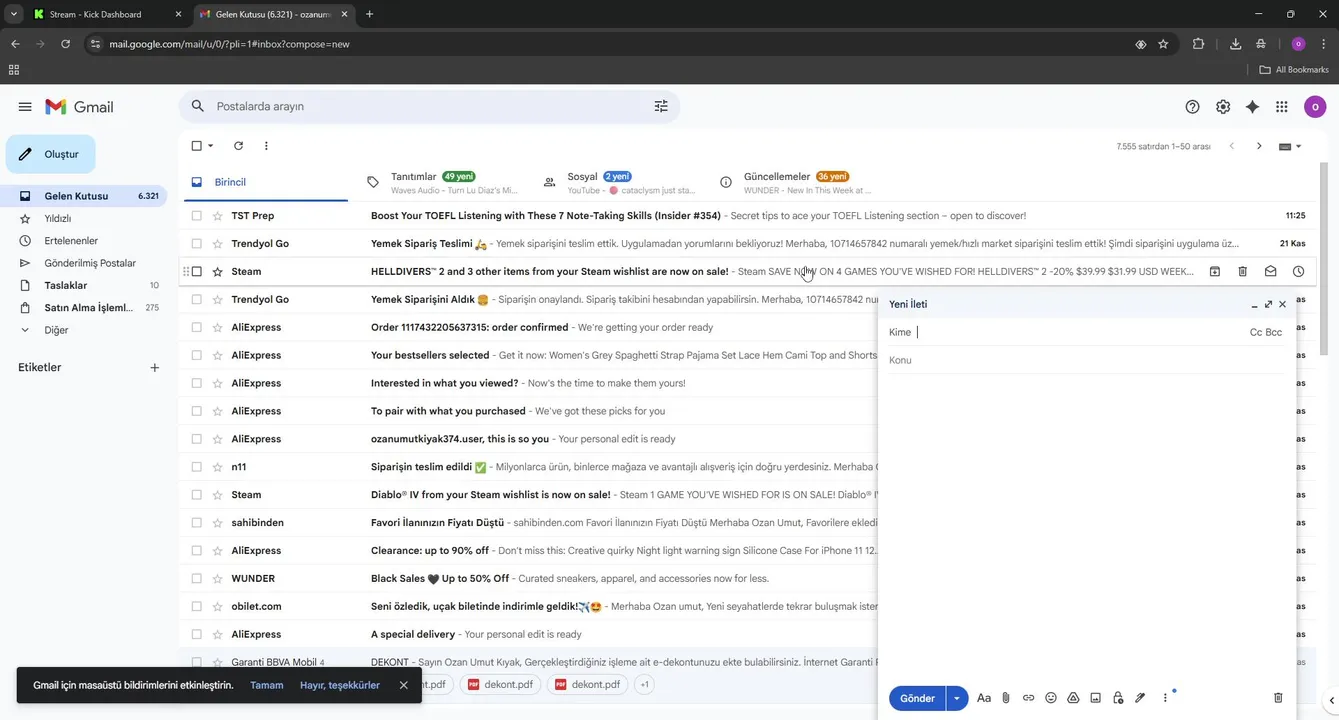Viewport: 1339px width, 720px height.
Task: Go to next page of emails
Action: 1259,146
